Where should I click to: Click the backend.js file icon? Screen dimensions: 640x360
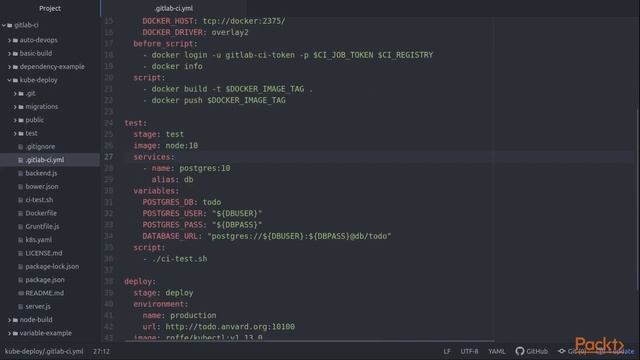pos(20,173)
